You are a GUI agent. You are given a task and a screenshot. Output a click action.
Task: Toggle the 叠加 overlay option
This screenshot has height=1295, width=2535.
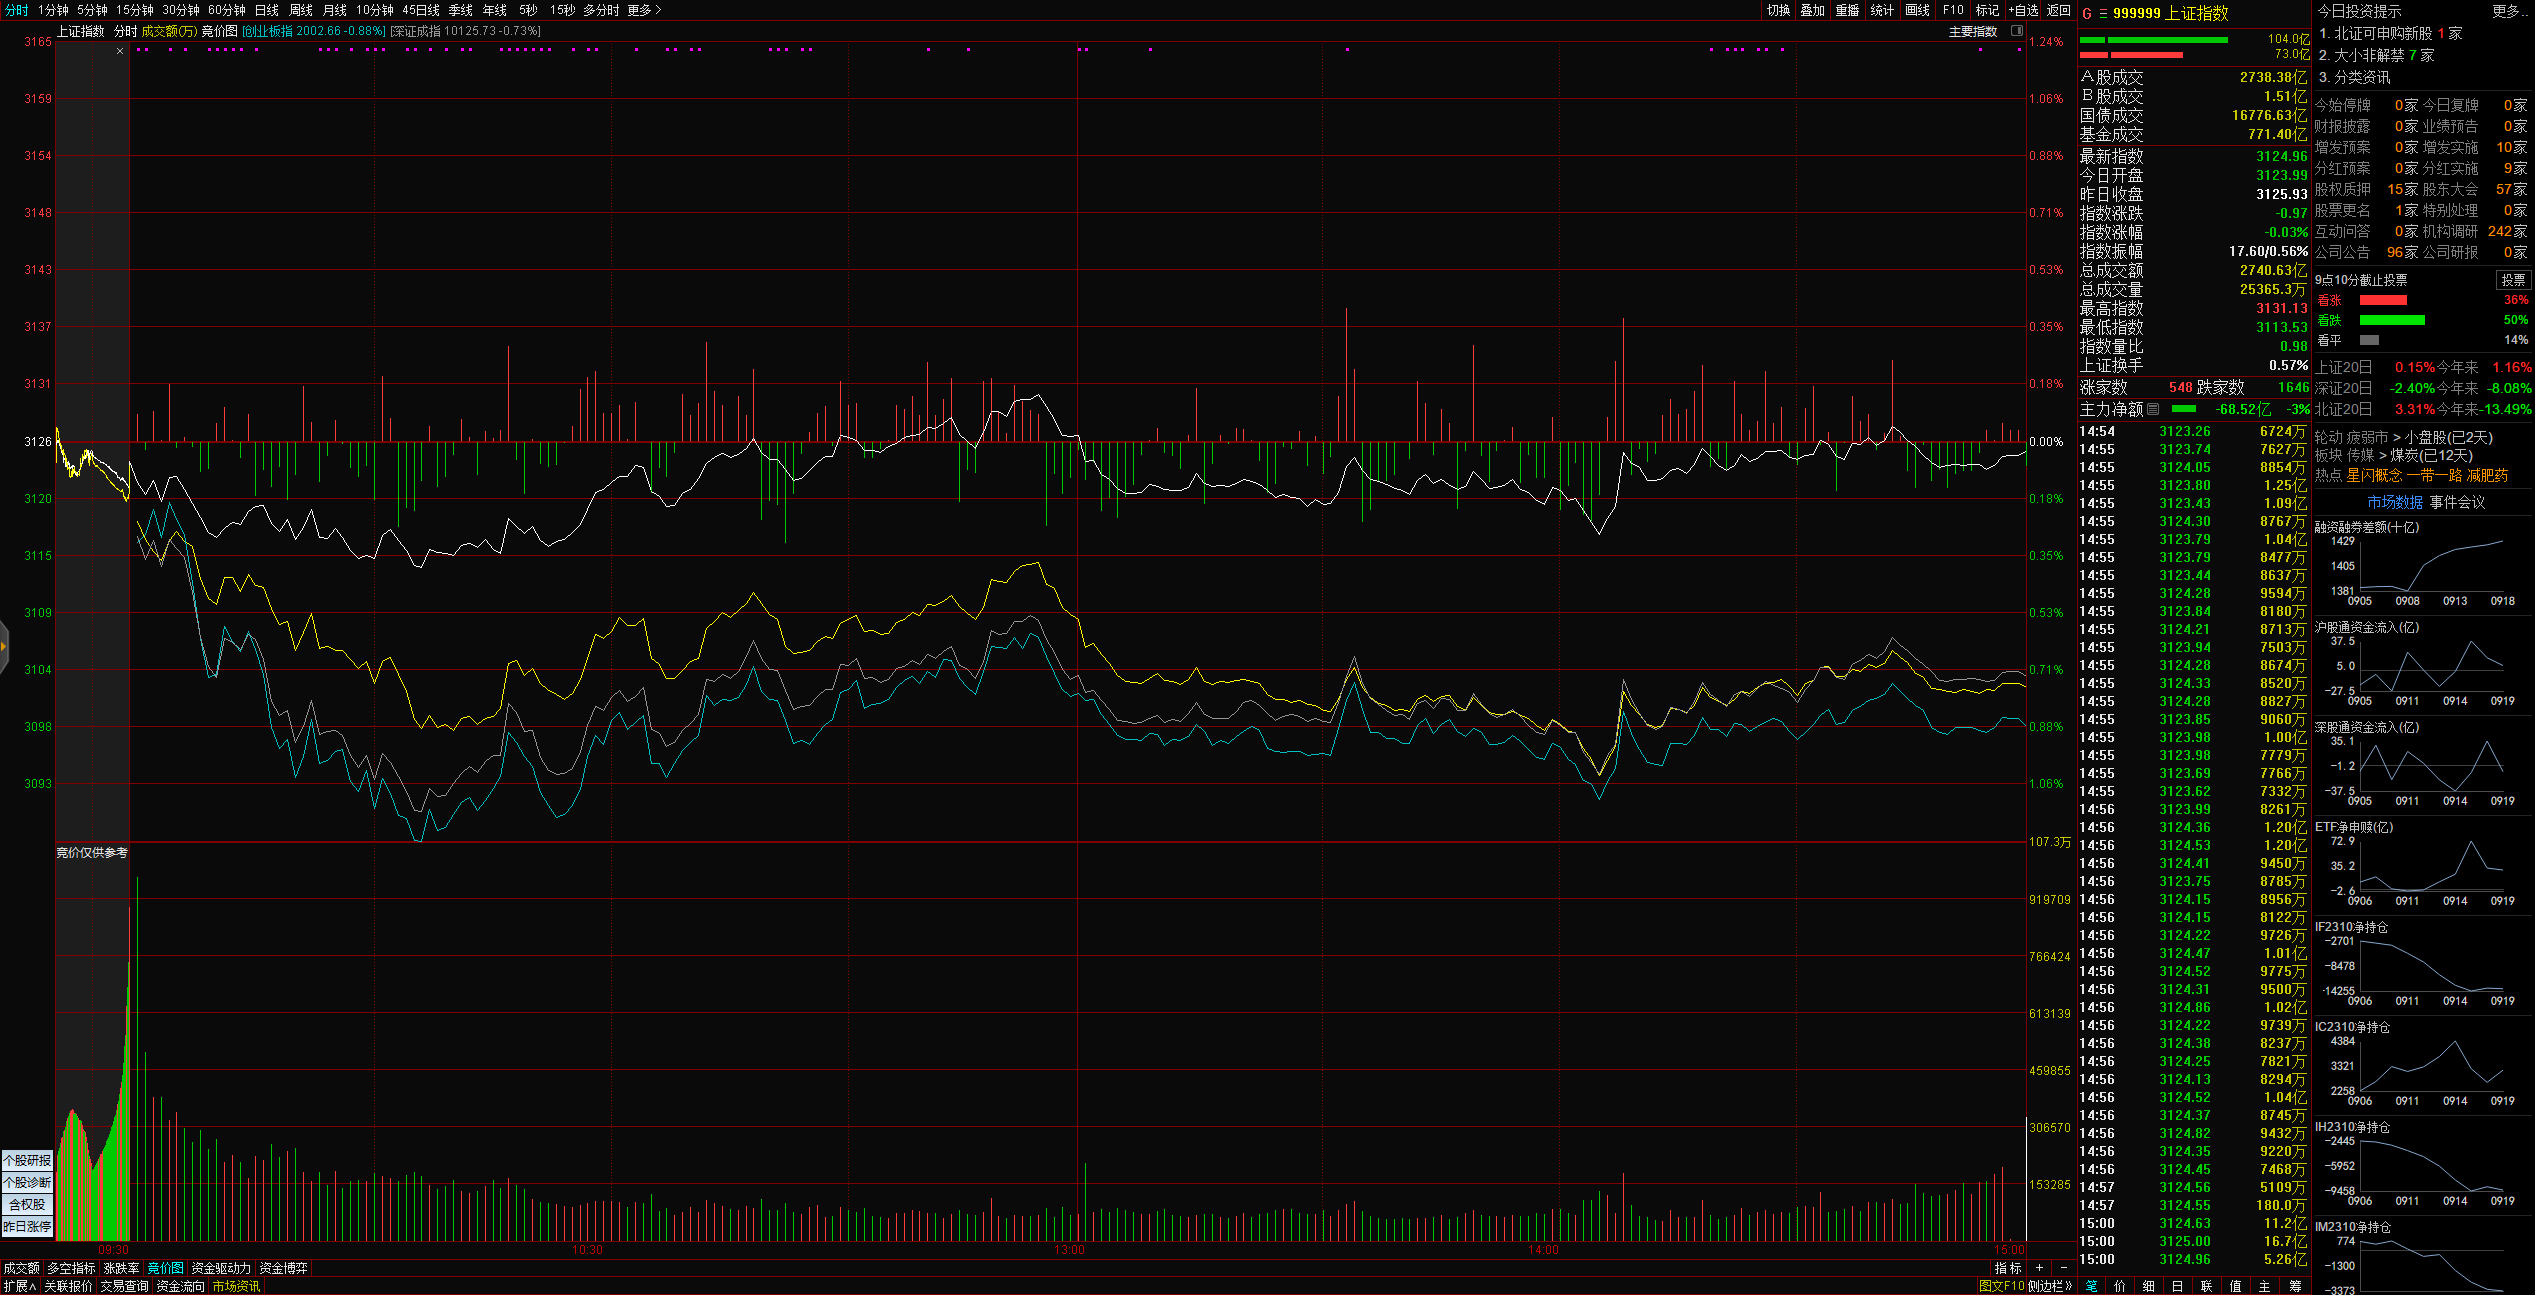pyautogui.click(x=1813, y=10)
